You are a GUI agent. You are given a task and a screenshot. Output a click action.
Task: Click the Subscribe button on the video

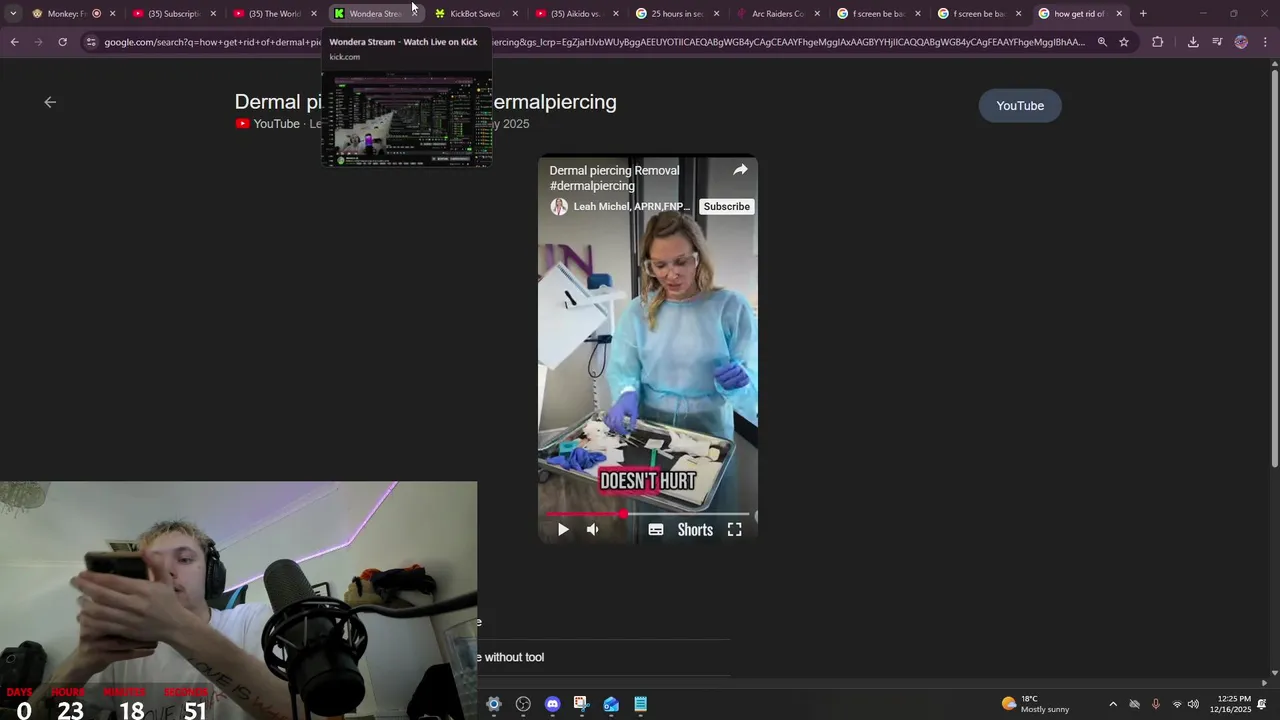click(x=726, y=207)
